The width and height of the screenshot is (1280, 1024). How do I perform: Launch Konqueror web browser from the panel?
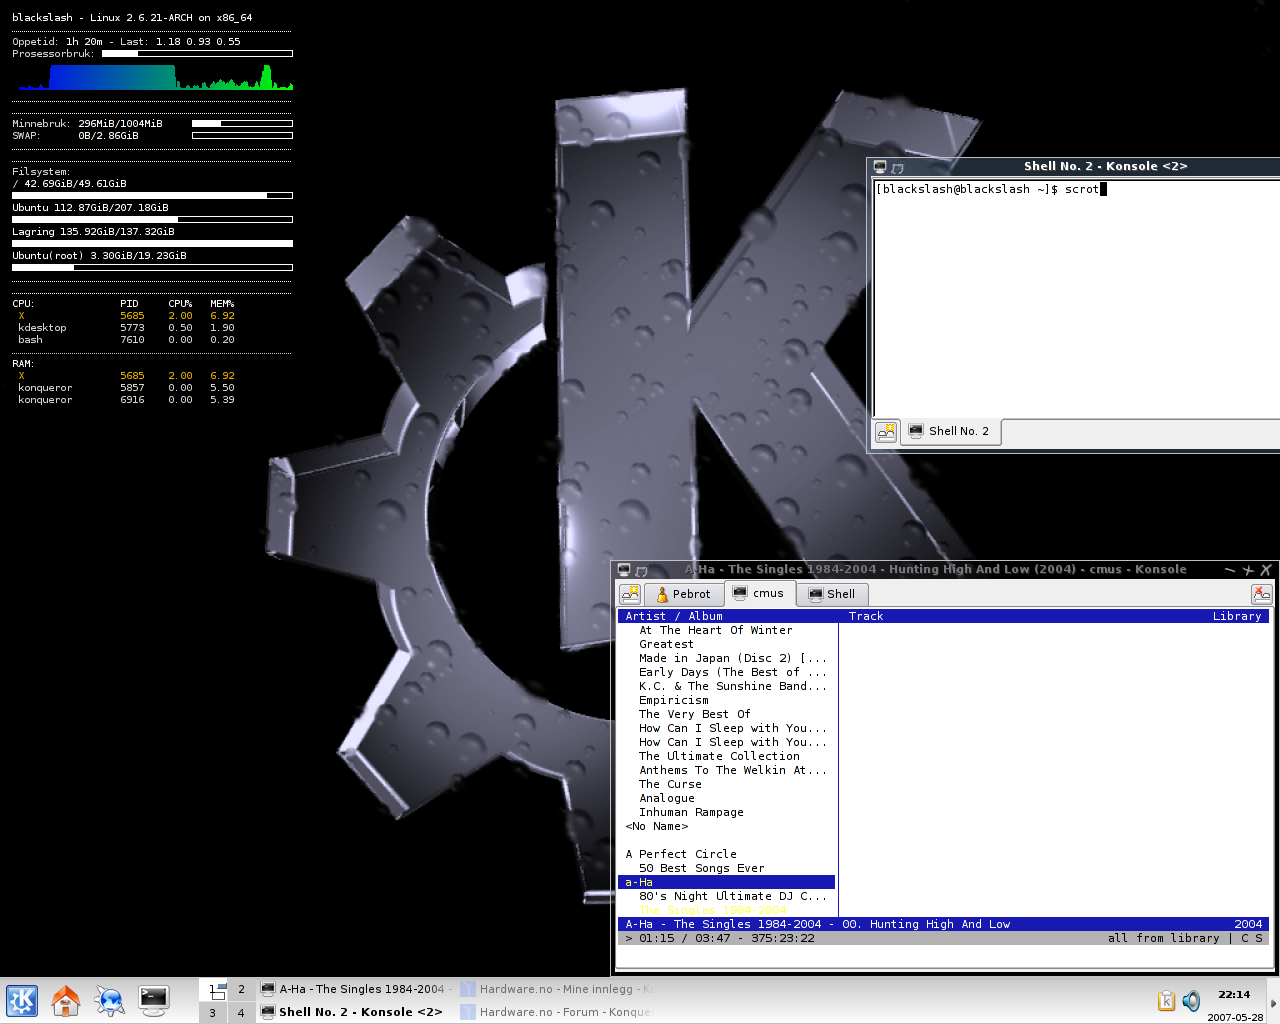(109, 1001)
